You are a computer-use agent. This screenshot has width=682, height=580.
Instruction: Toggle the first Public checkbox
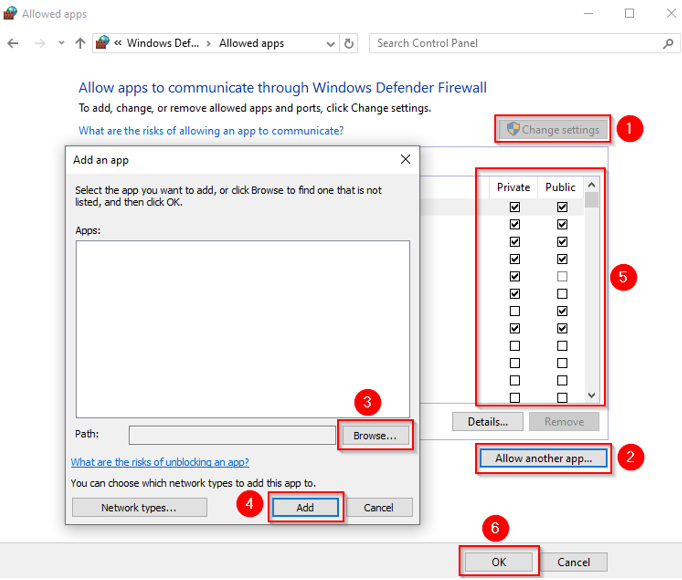point(562,207)
